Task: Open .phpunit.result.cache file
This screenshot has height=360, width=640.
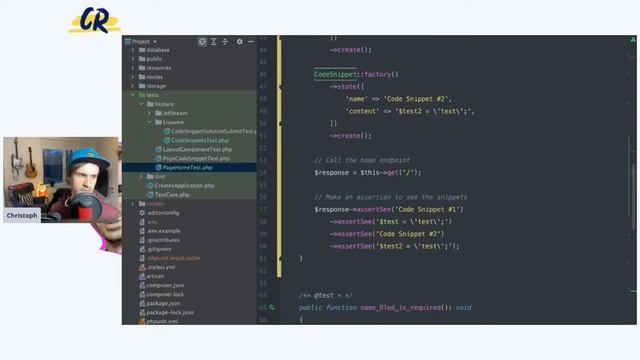Action: tap(169, 258)
